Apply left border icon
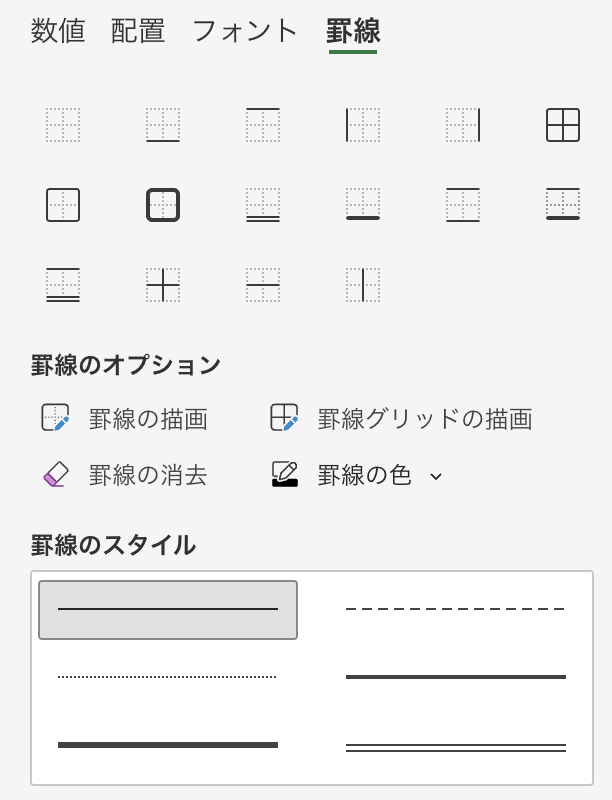612x800 pixels. pyautogui.click(x=363, y=125)
